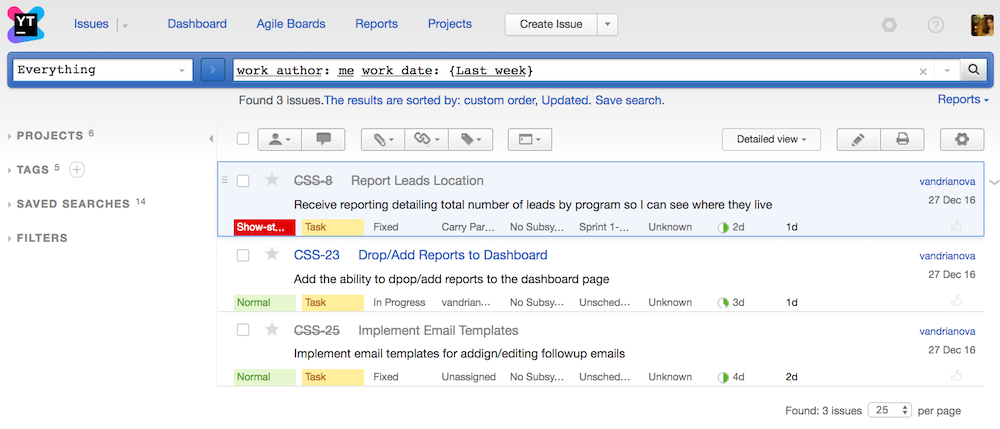This screenshot has width=1000, height=429.
Task: Open the Reports dropdown under search
Action: pos(963,99)
